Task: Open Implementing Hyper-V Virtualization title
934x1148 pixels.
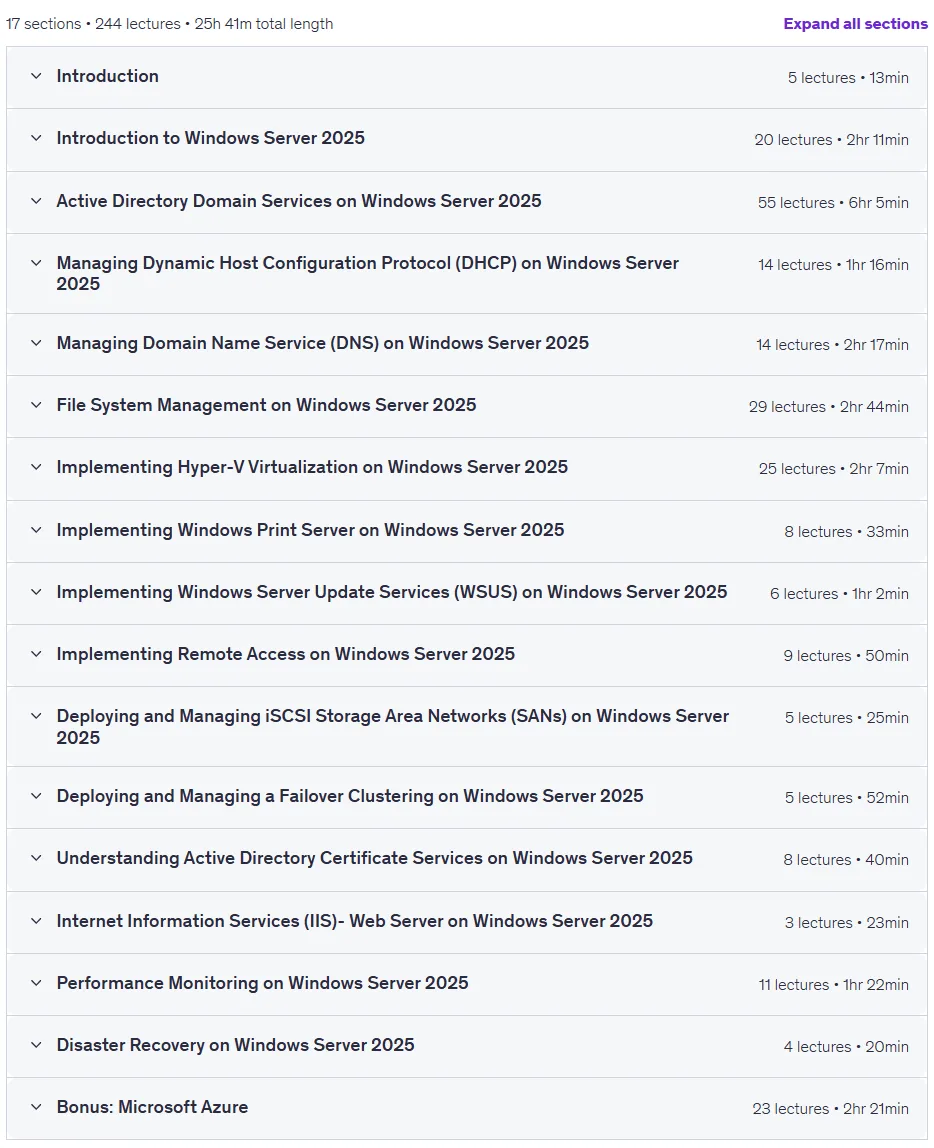Action: pos(312,467)
